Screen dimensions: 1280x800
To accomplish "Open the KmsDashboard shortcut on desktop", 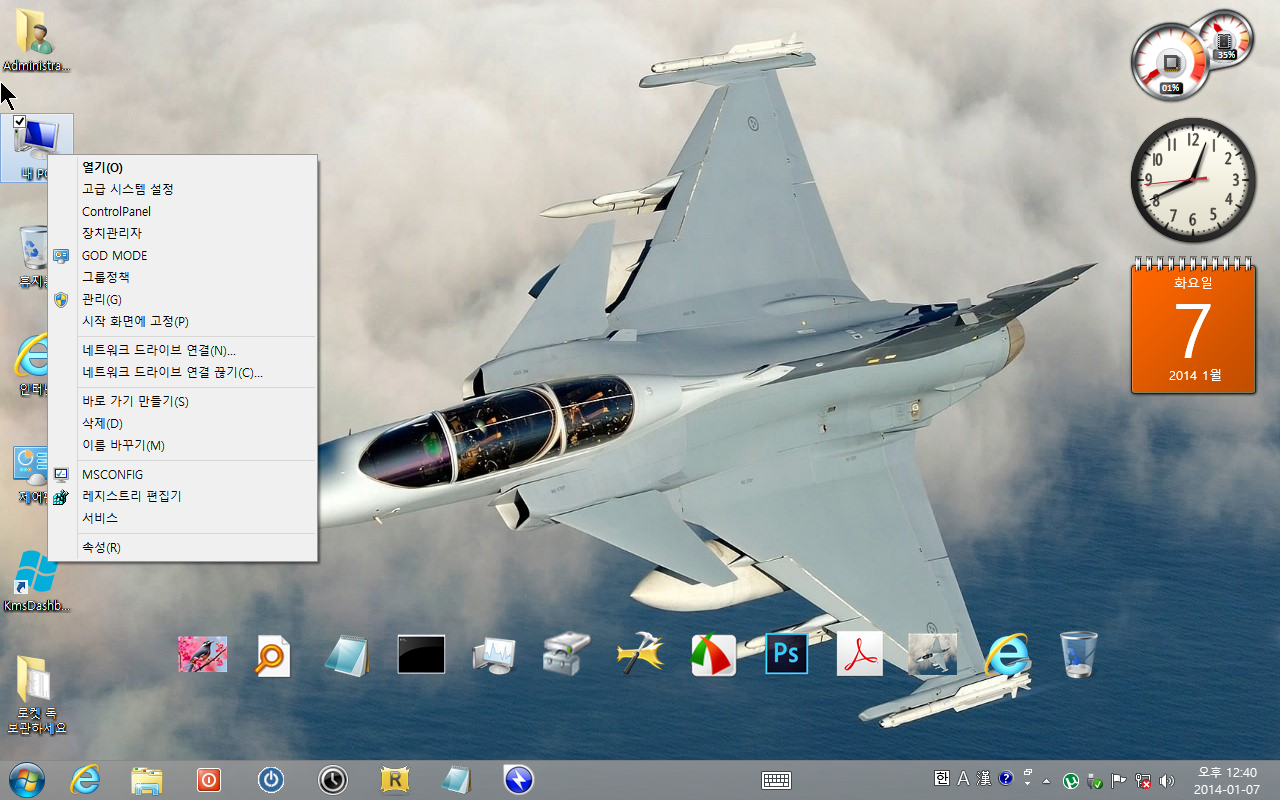I will click(x=37, y=580).
